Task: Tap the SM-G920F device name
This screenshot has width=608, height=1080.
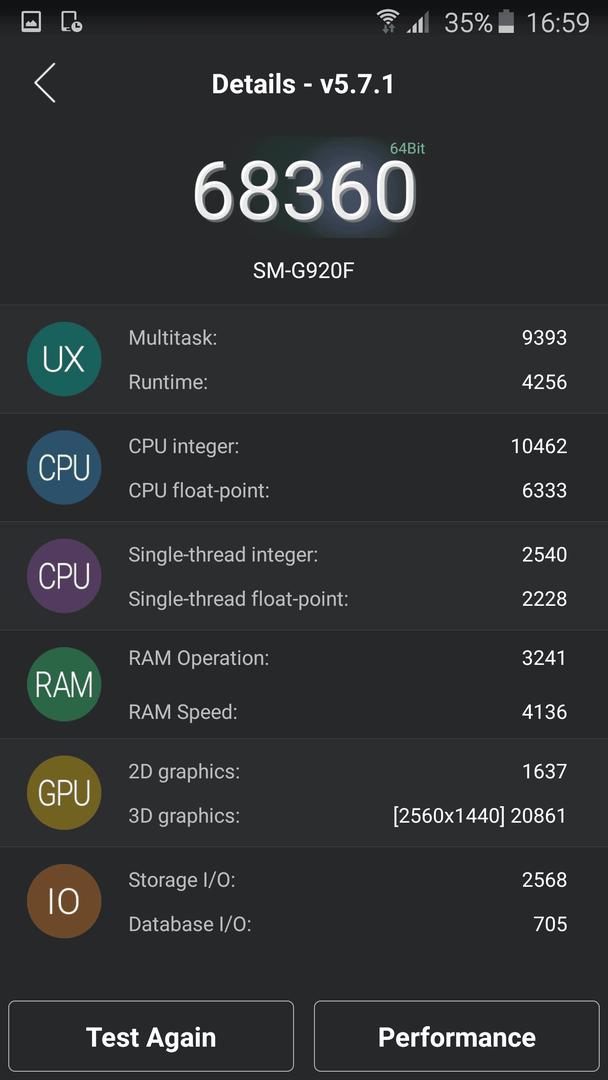Action: (x=304, y=271)
